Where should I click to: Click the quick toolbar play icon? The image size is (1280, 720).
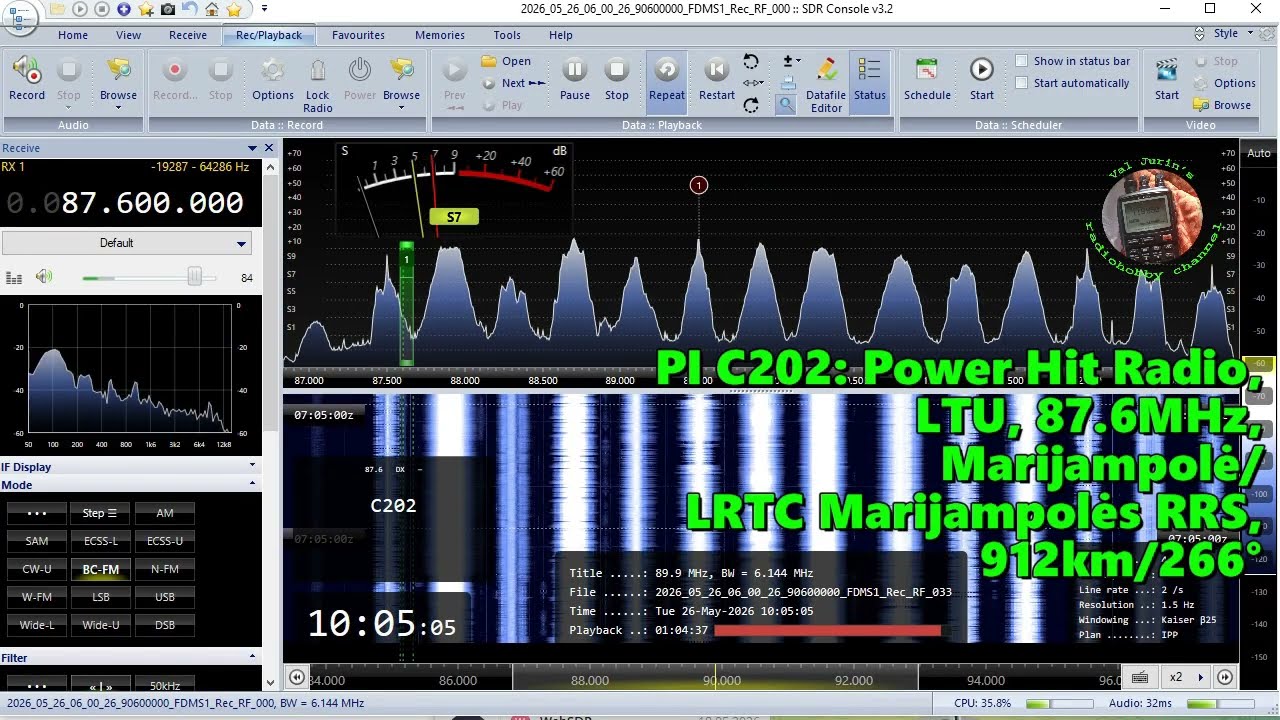(x=80, y=9)
